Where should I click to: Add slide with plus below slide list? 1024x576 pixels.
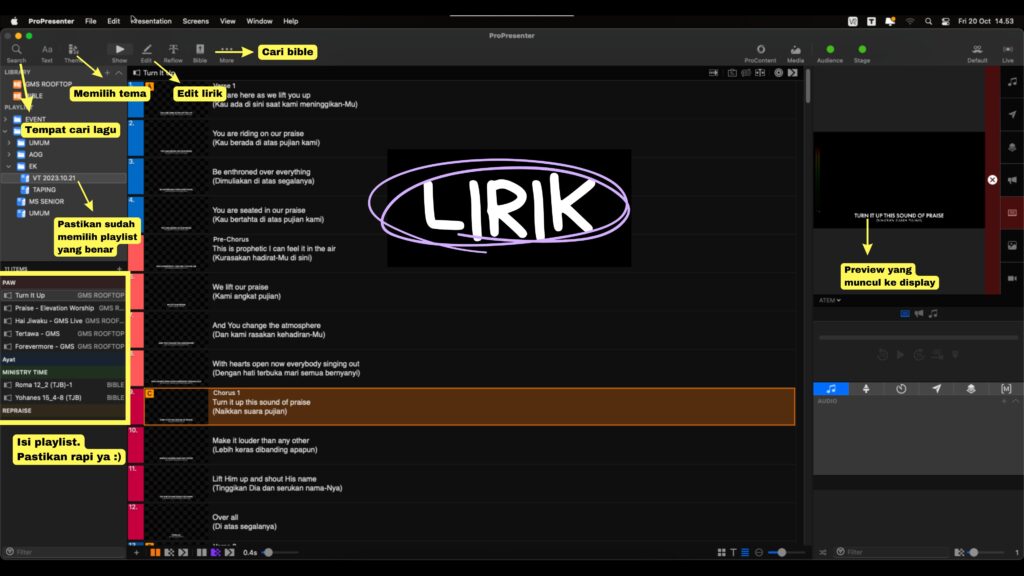coord(136,552)
